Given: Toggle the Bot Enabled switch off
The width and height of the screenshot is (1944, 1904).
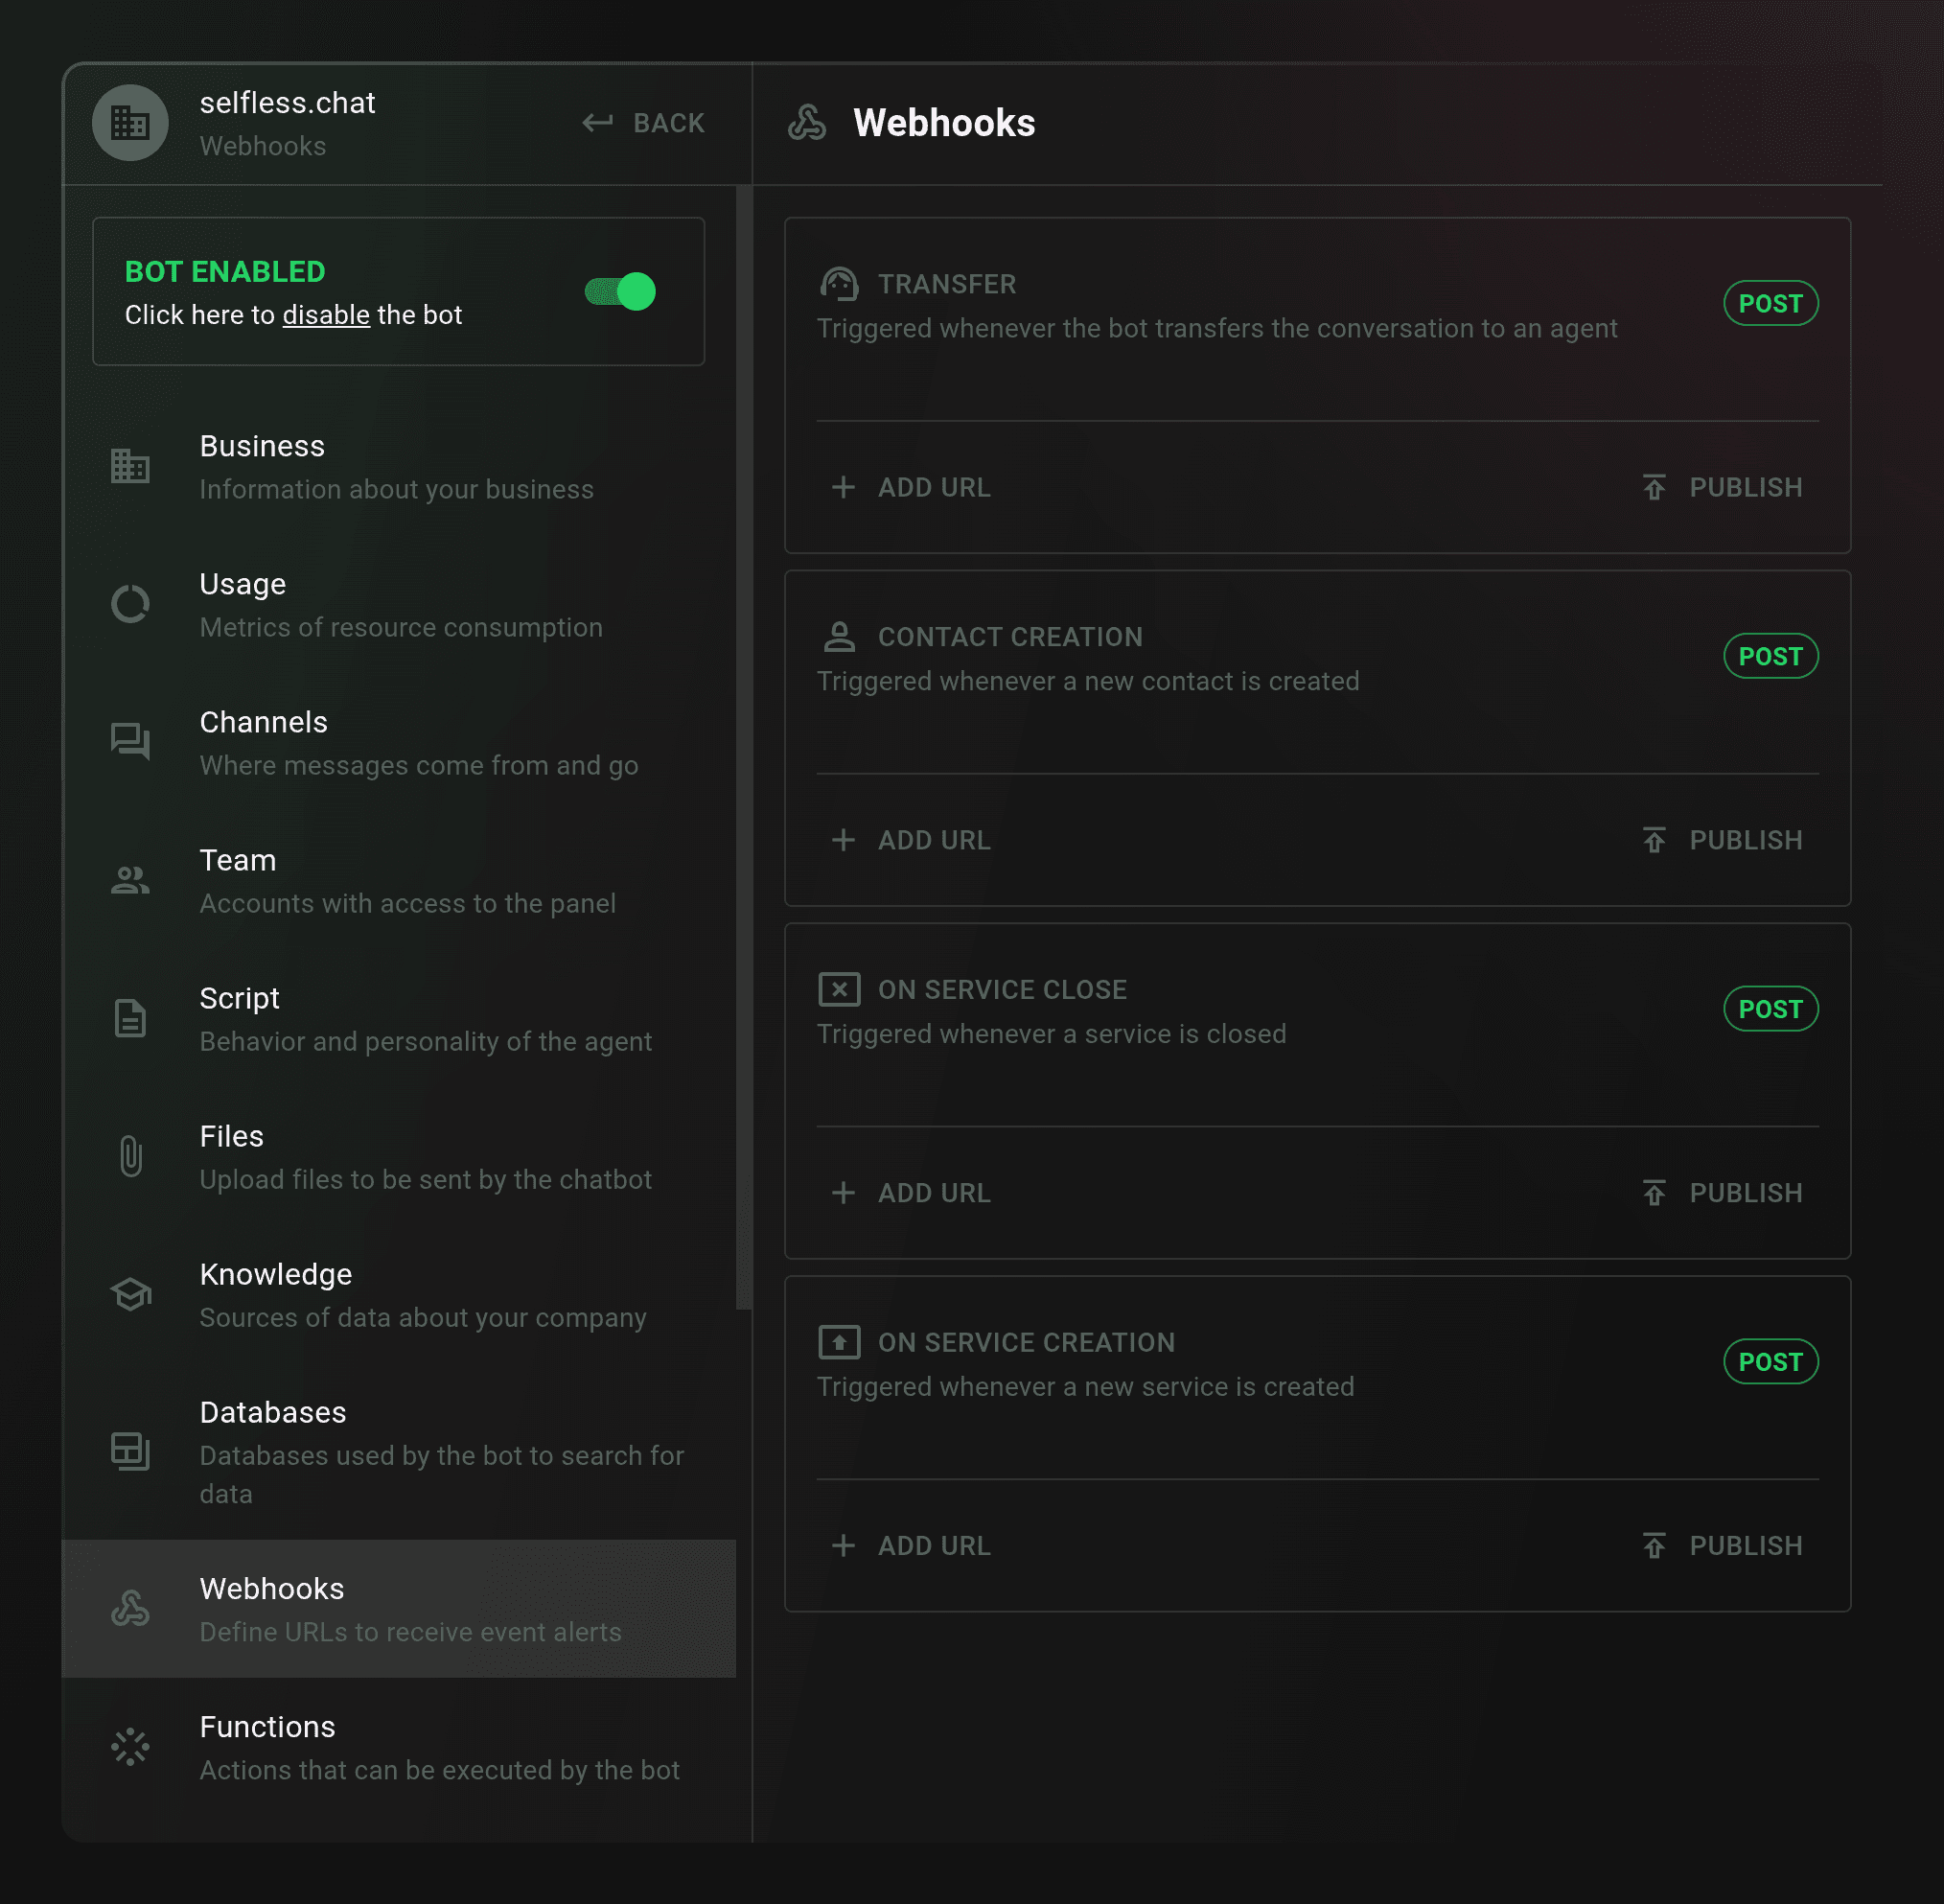Looking at the screenshot, I should click(620, 292).
